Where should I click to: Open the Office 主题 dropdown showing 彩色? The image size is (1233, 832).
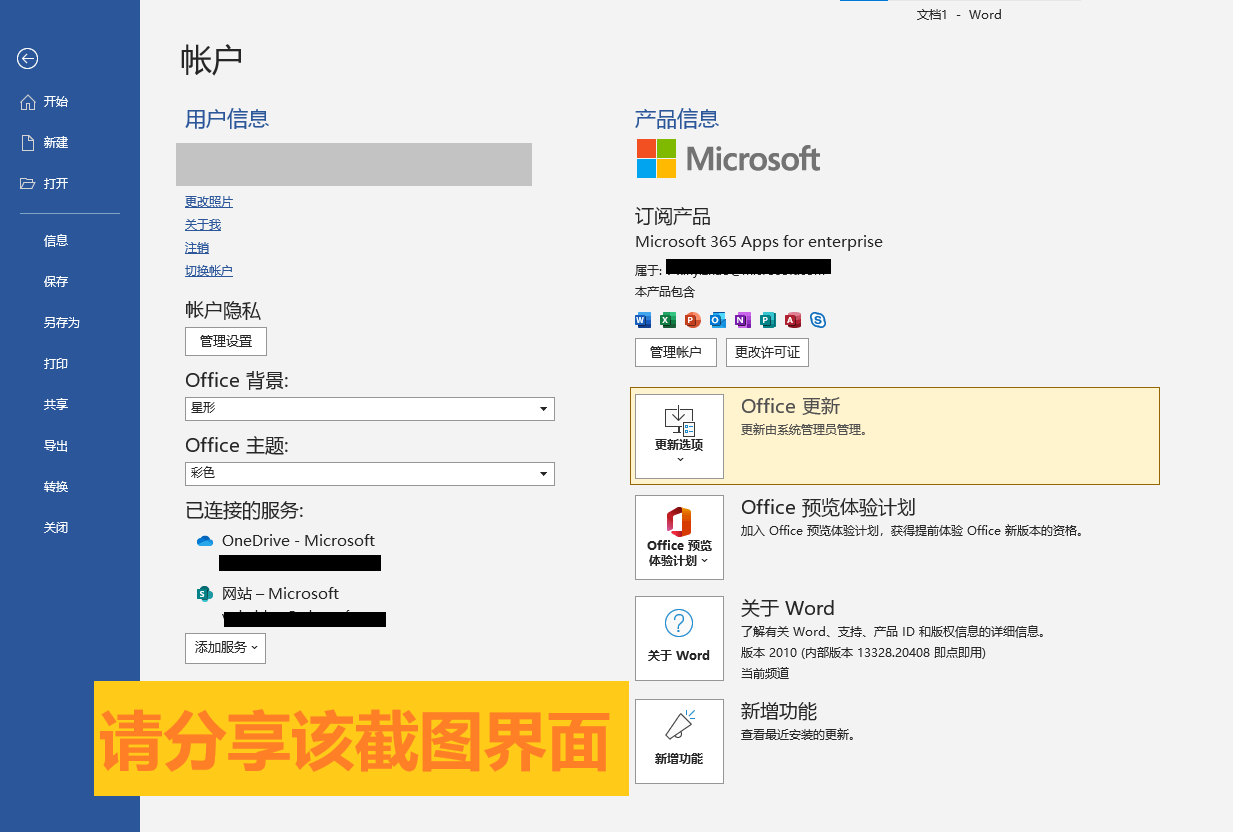(x=370, y=473)
